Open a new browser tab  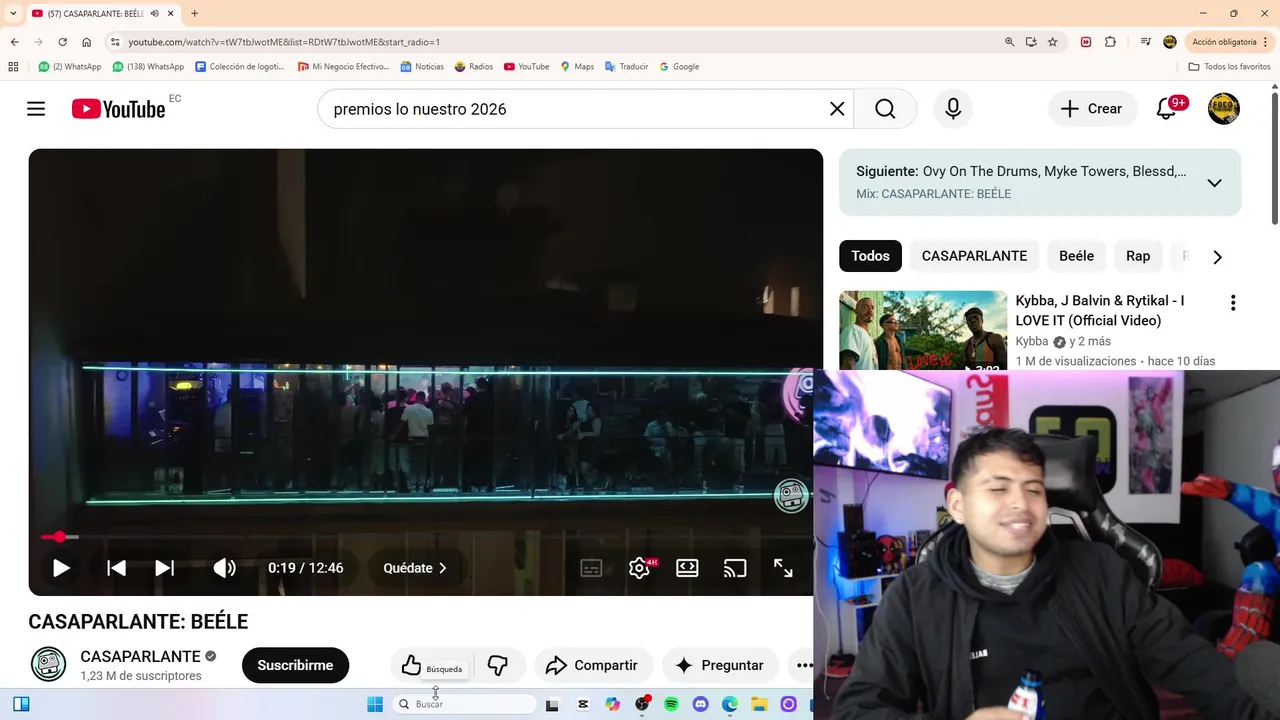pyautogui.click(x=194, y=13)
